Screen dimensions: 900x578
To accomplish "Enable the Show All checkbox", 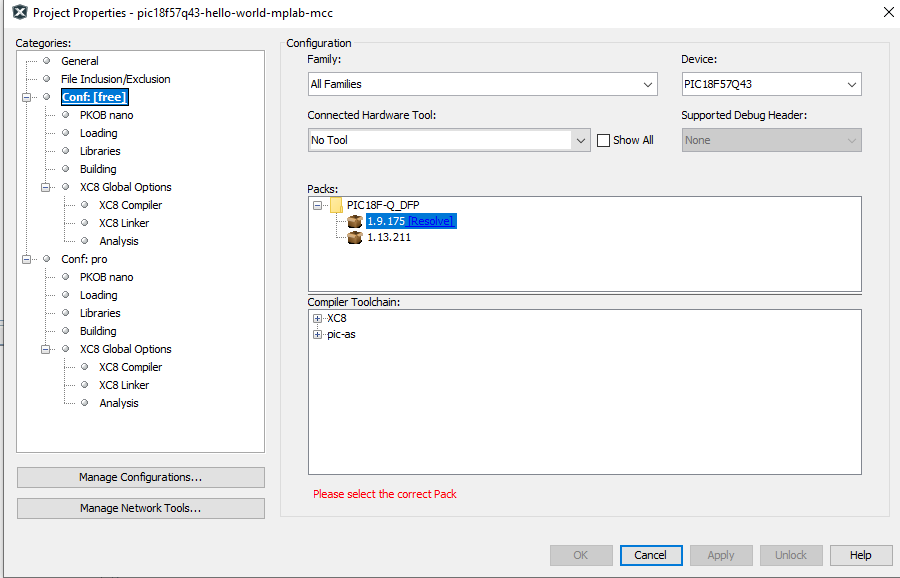I will click(x=603, y=141).
